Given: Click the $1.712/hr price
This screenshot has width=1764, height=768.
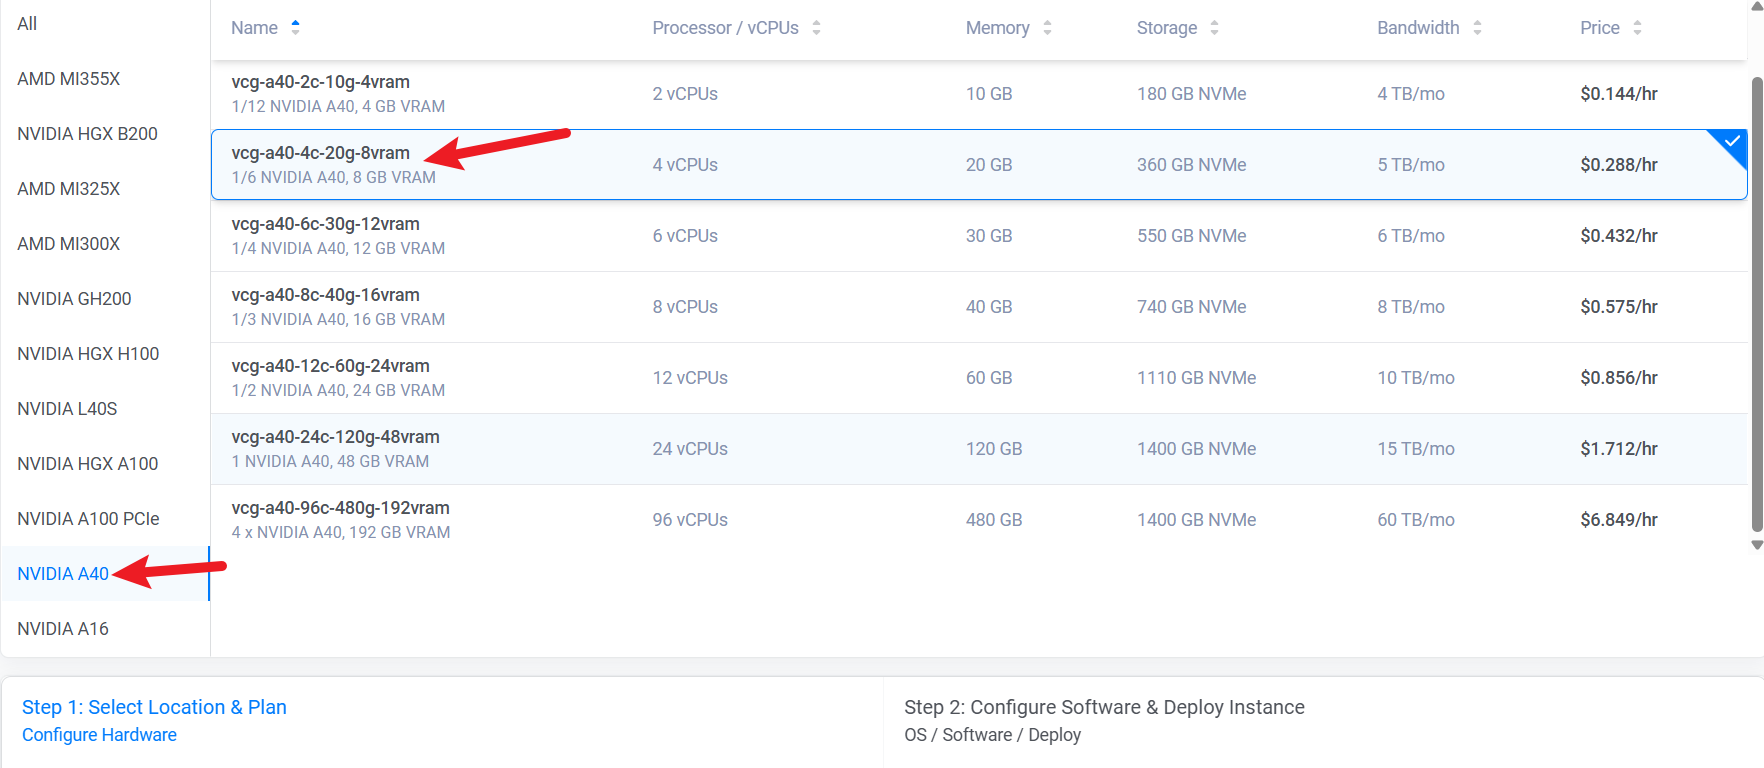Looking at the screenshot, I should [1619, 449].
